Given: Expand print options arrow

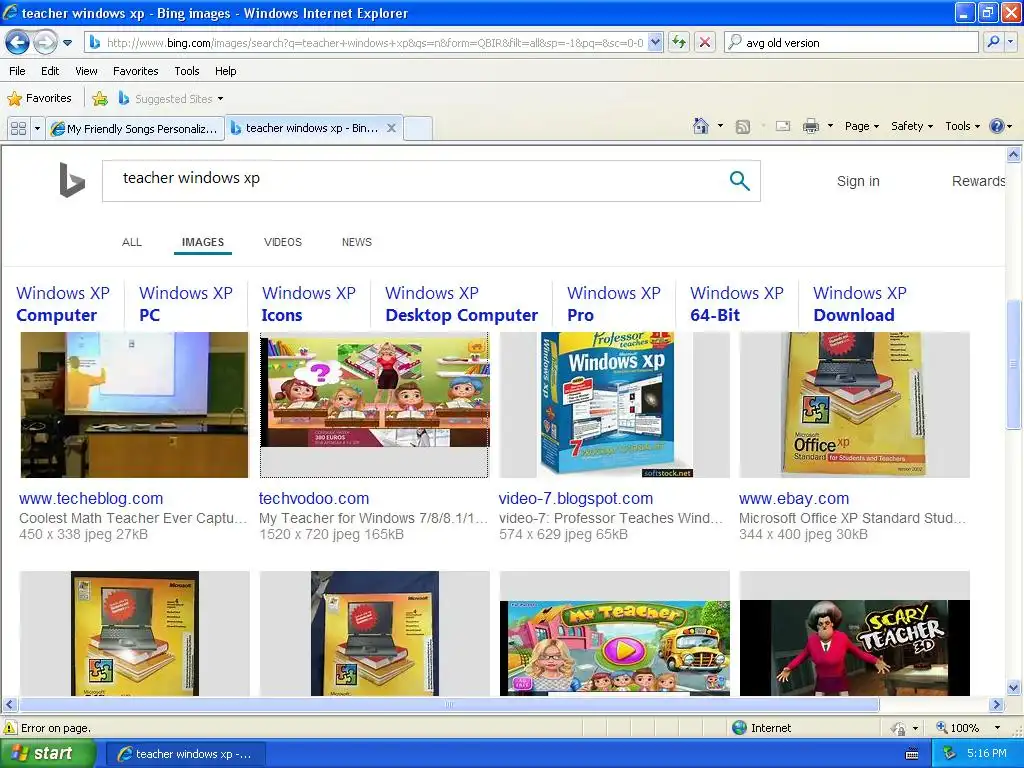Looking at the screenshot, I should pos(830,126).
